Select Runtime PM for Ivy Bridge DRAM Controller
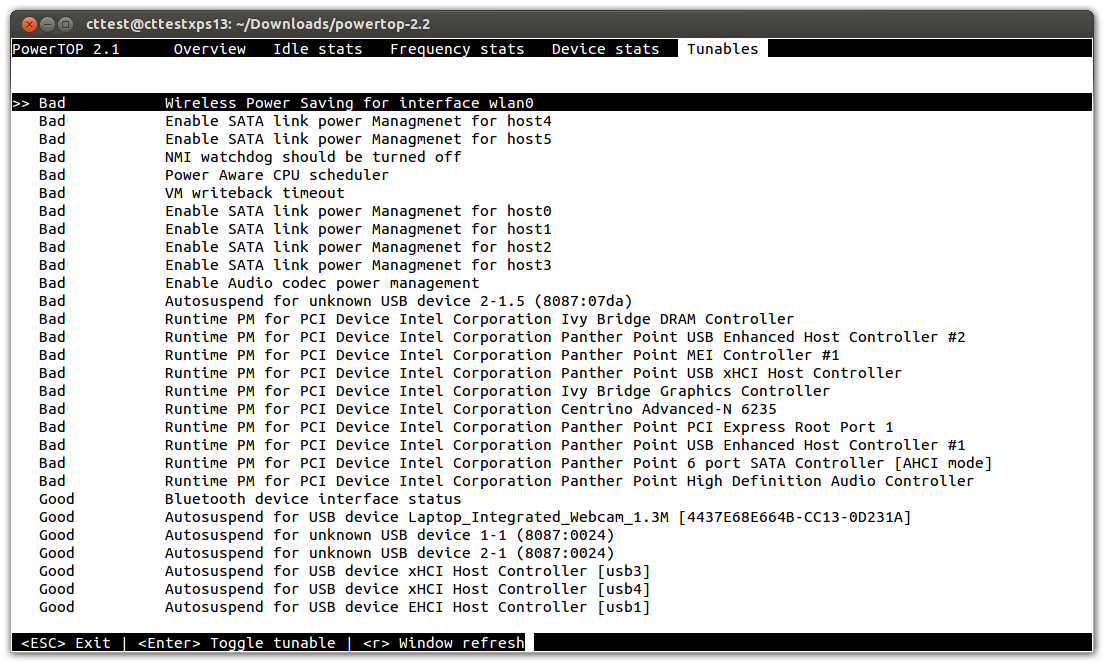This screenshot has width=1104, height=668. tap(552, 319)
